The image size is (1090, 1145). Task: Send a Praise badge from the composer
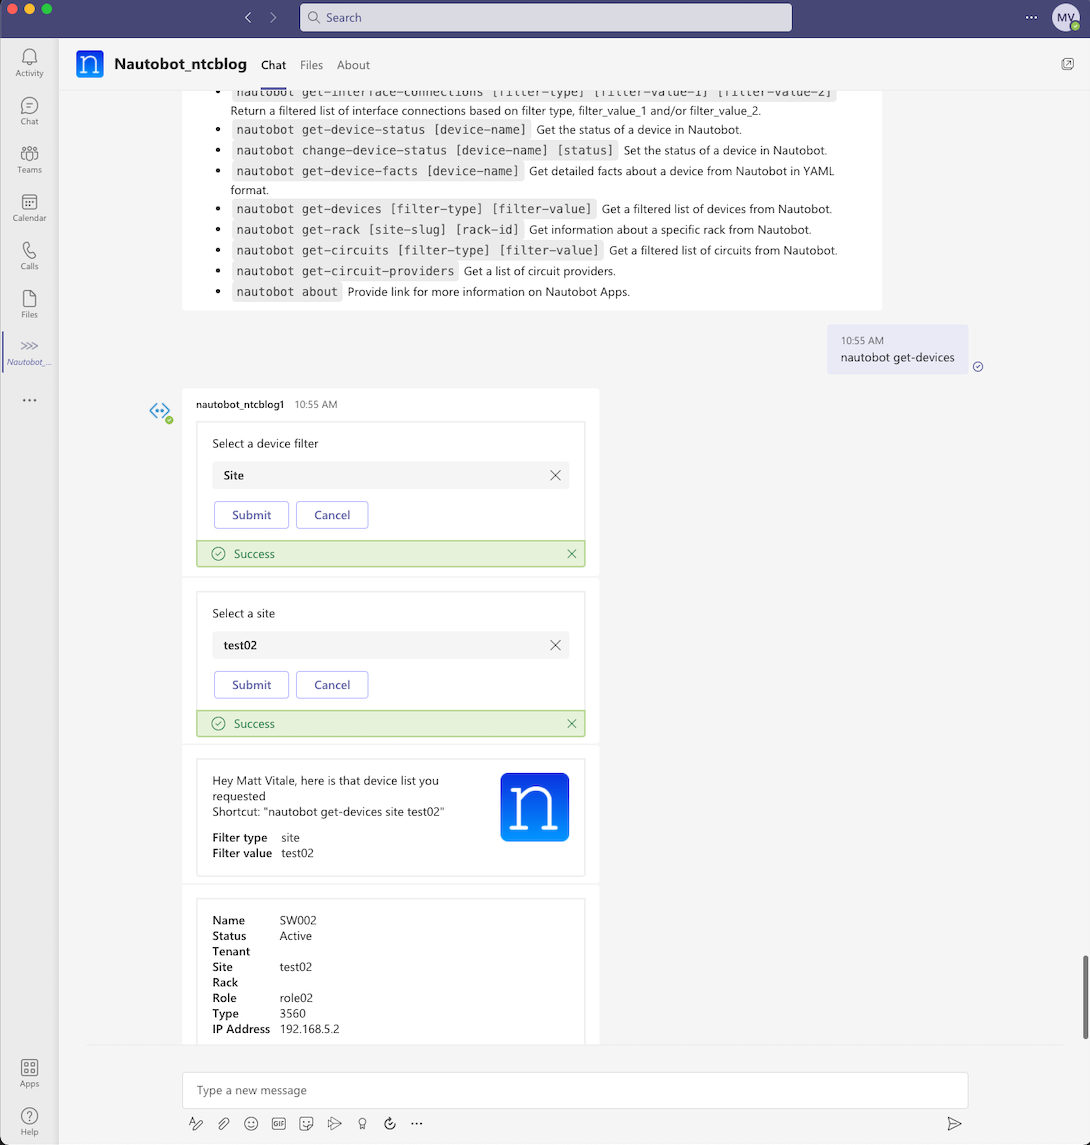point(362,1123)
